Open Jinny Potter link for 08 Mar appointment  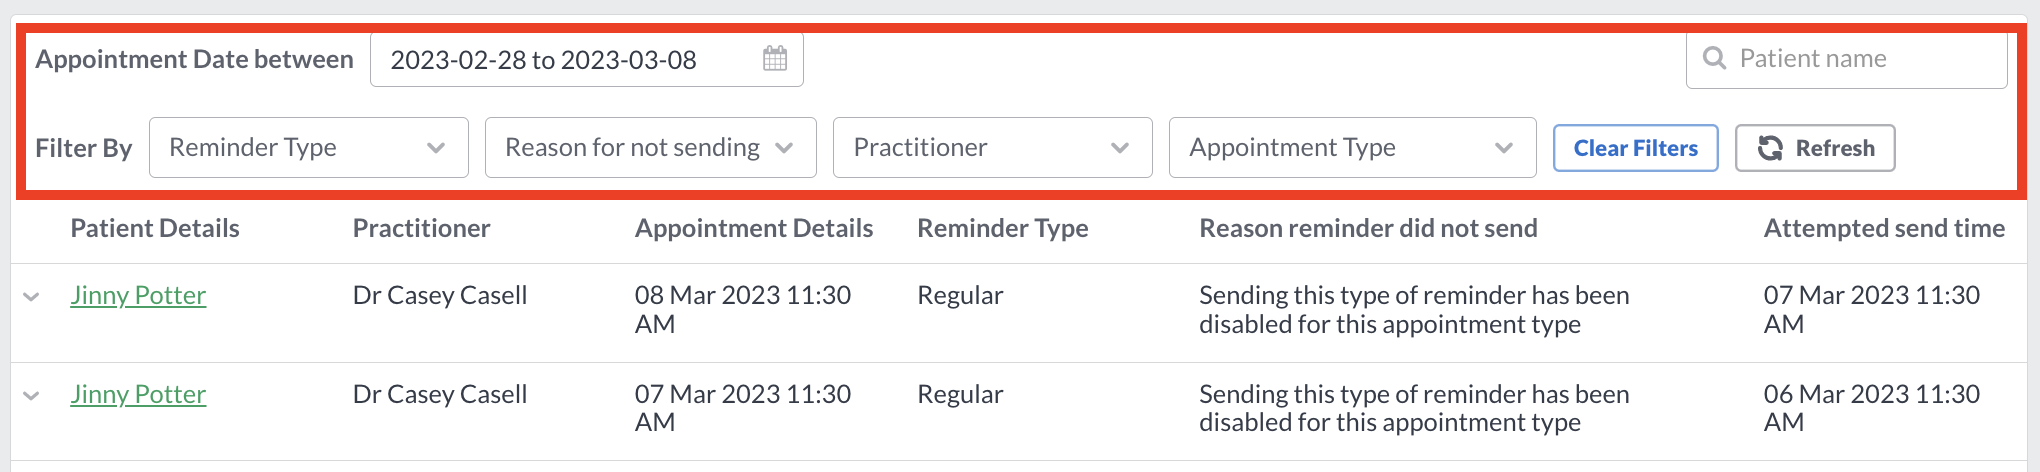coord(138,295)
